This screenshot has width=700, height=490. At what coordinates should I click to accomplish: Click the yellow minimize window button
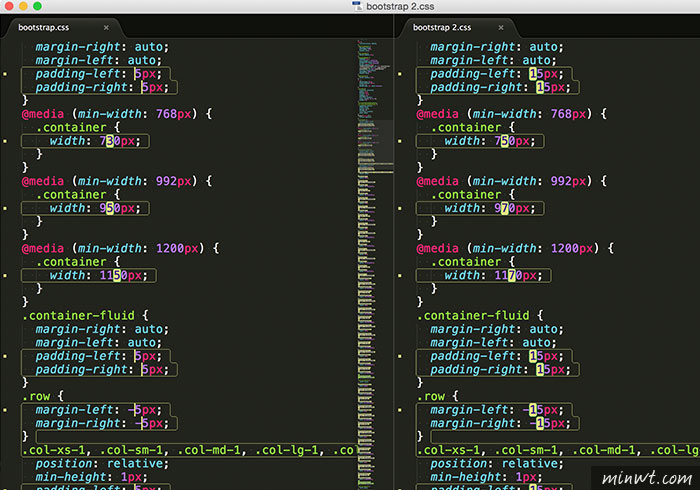tap(23, 6)
